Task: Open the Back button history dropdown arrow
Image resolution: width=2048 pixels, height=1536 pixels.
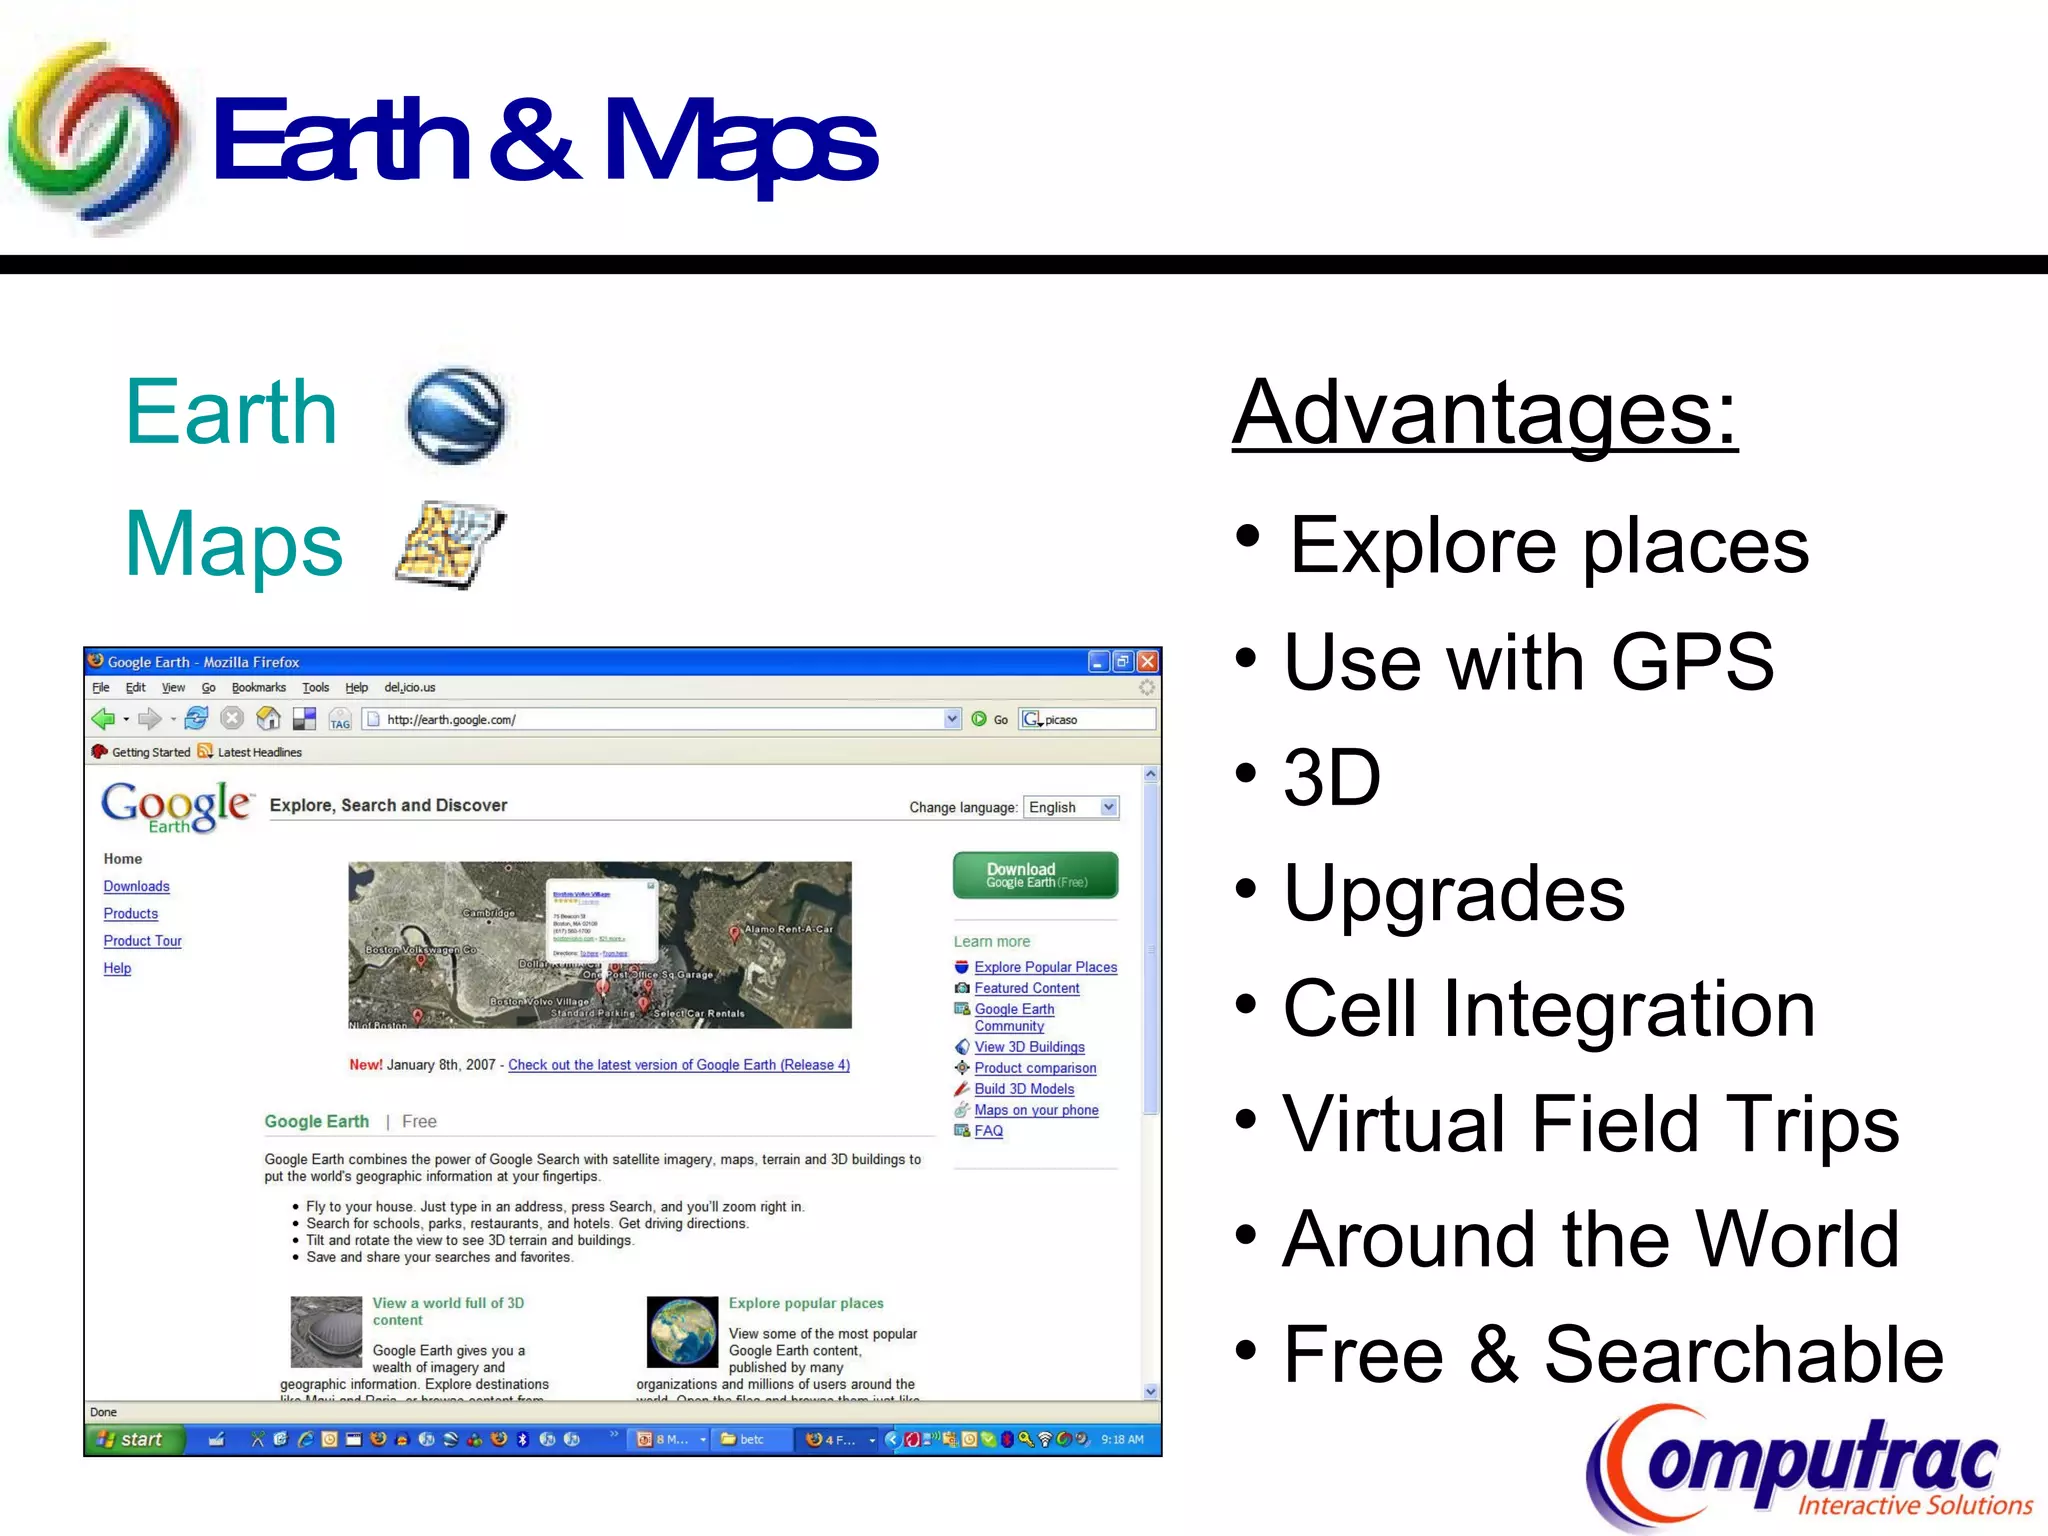Action: click(126, 719)
